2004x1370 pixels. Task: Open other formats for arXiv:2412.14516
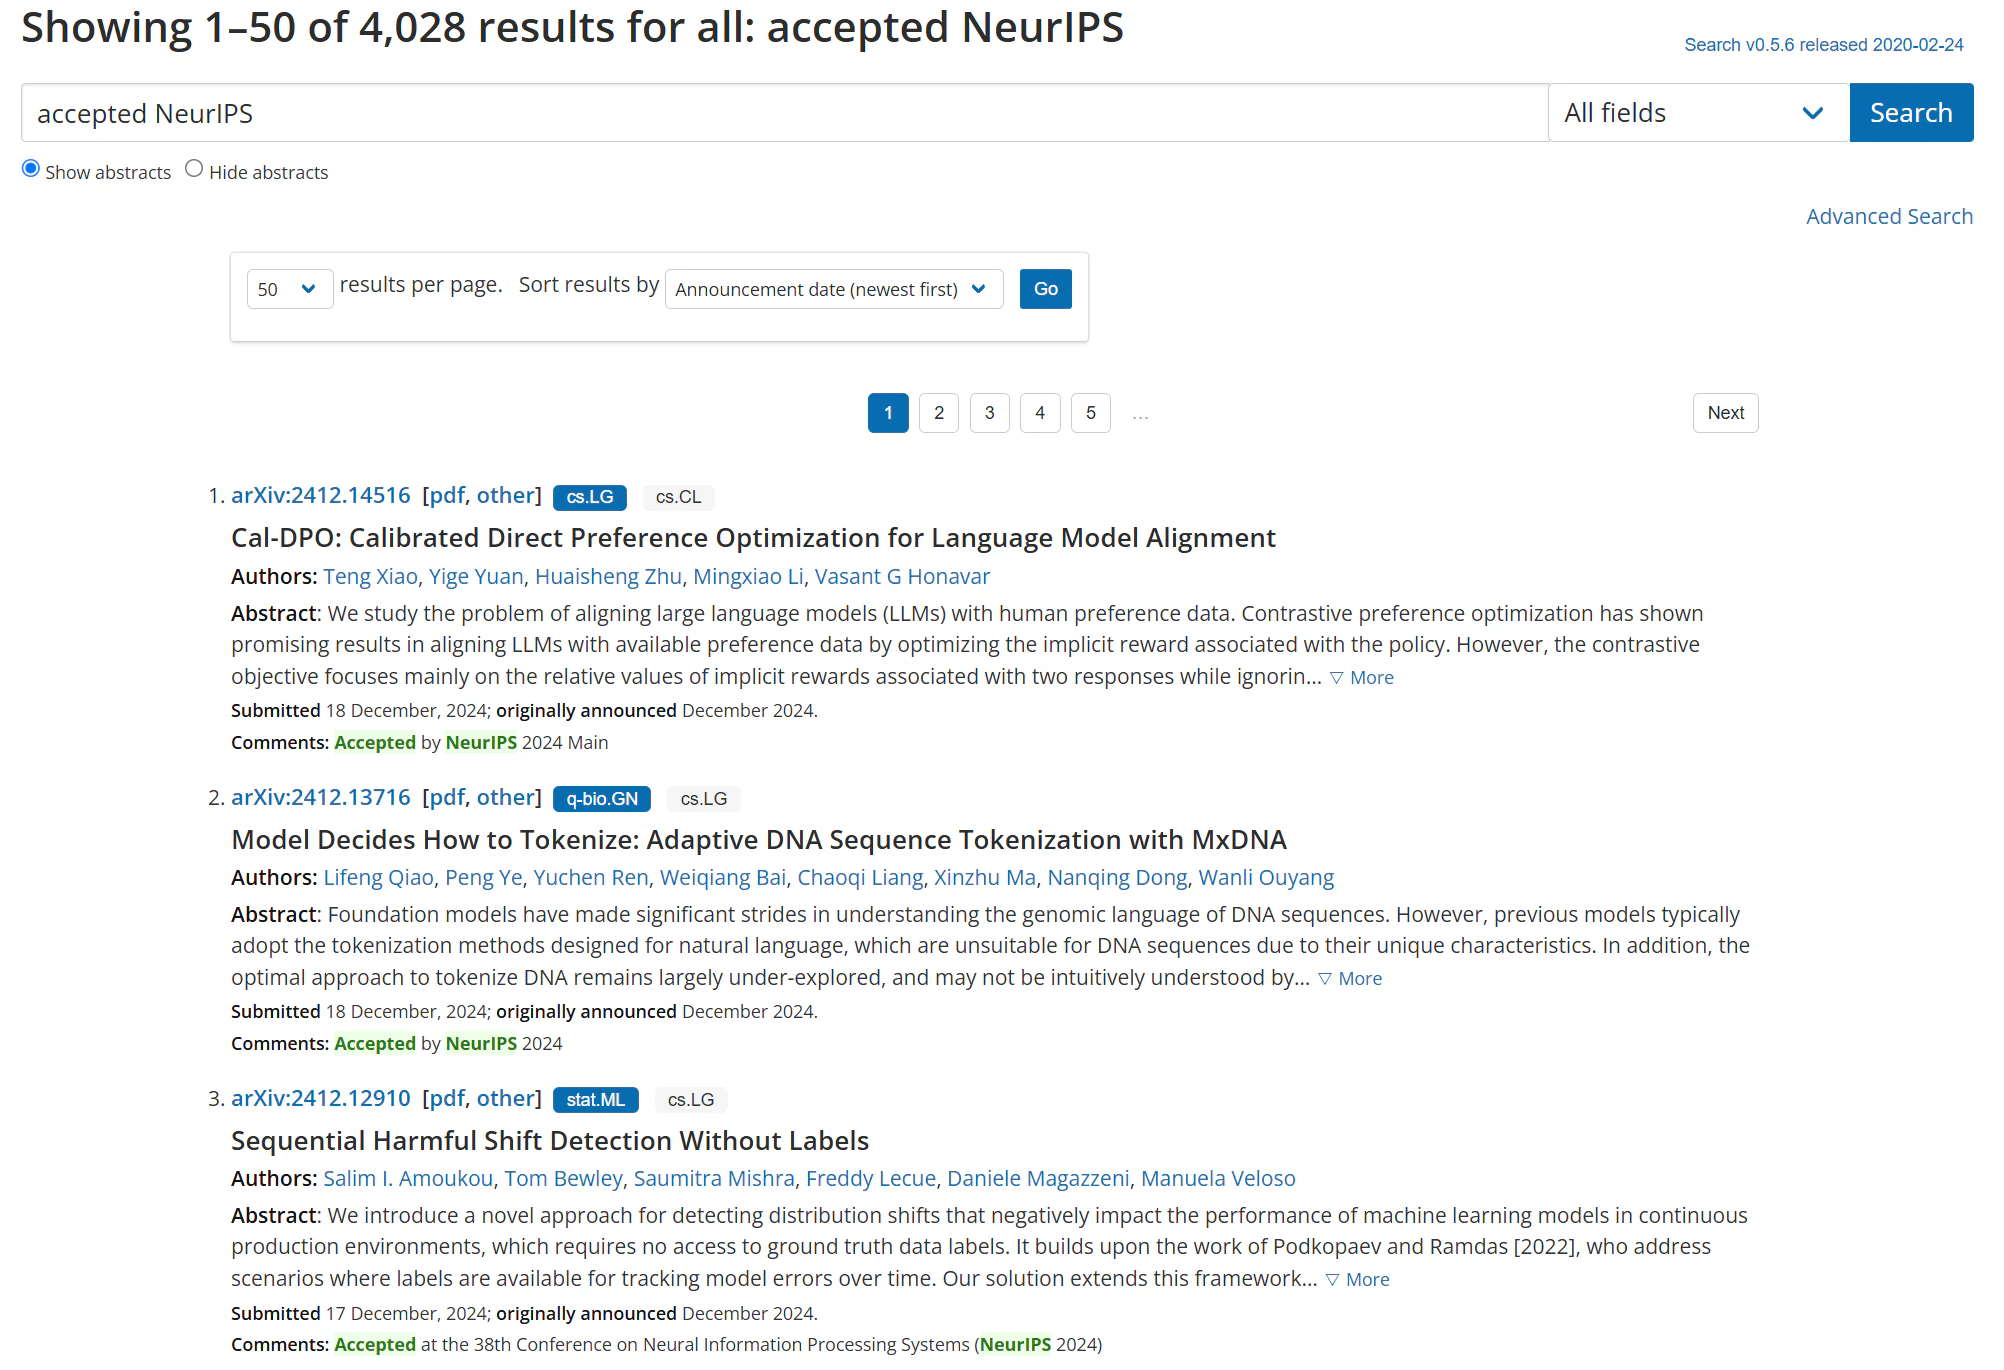506,495
